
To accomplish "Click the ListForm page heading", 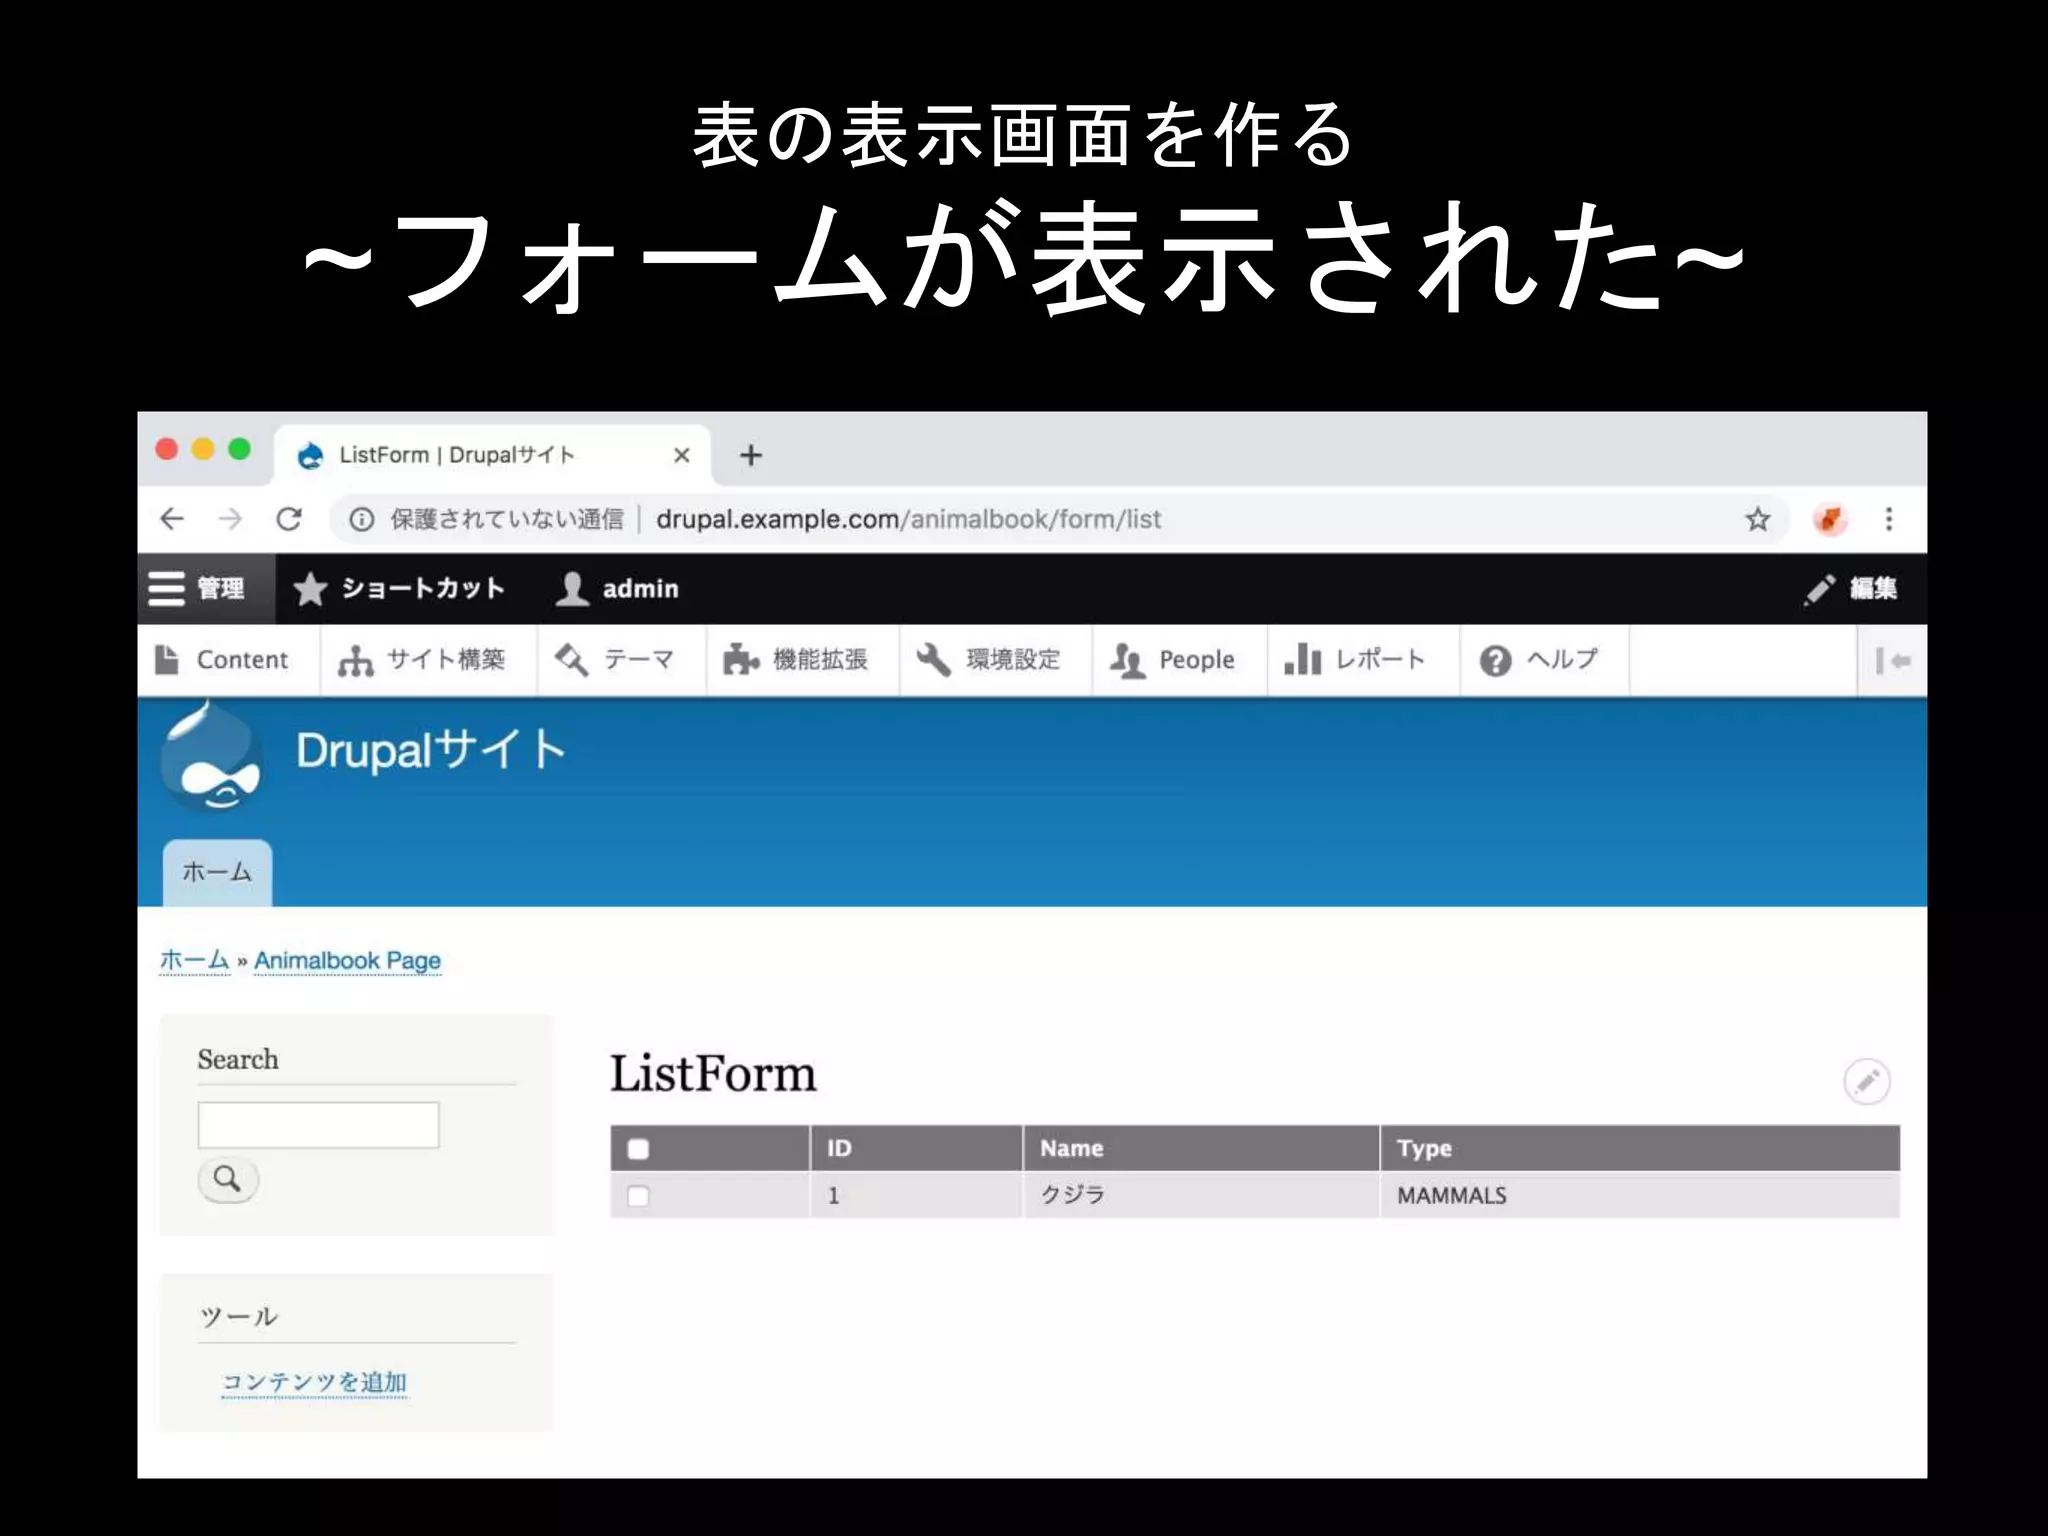I will pyautogui.click(x=713, y=1074).
